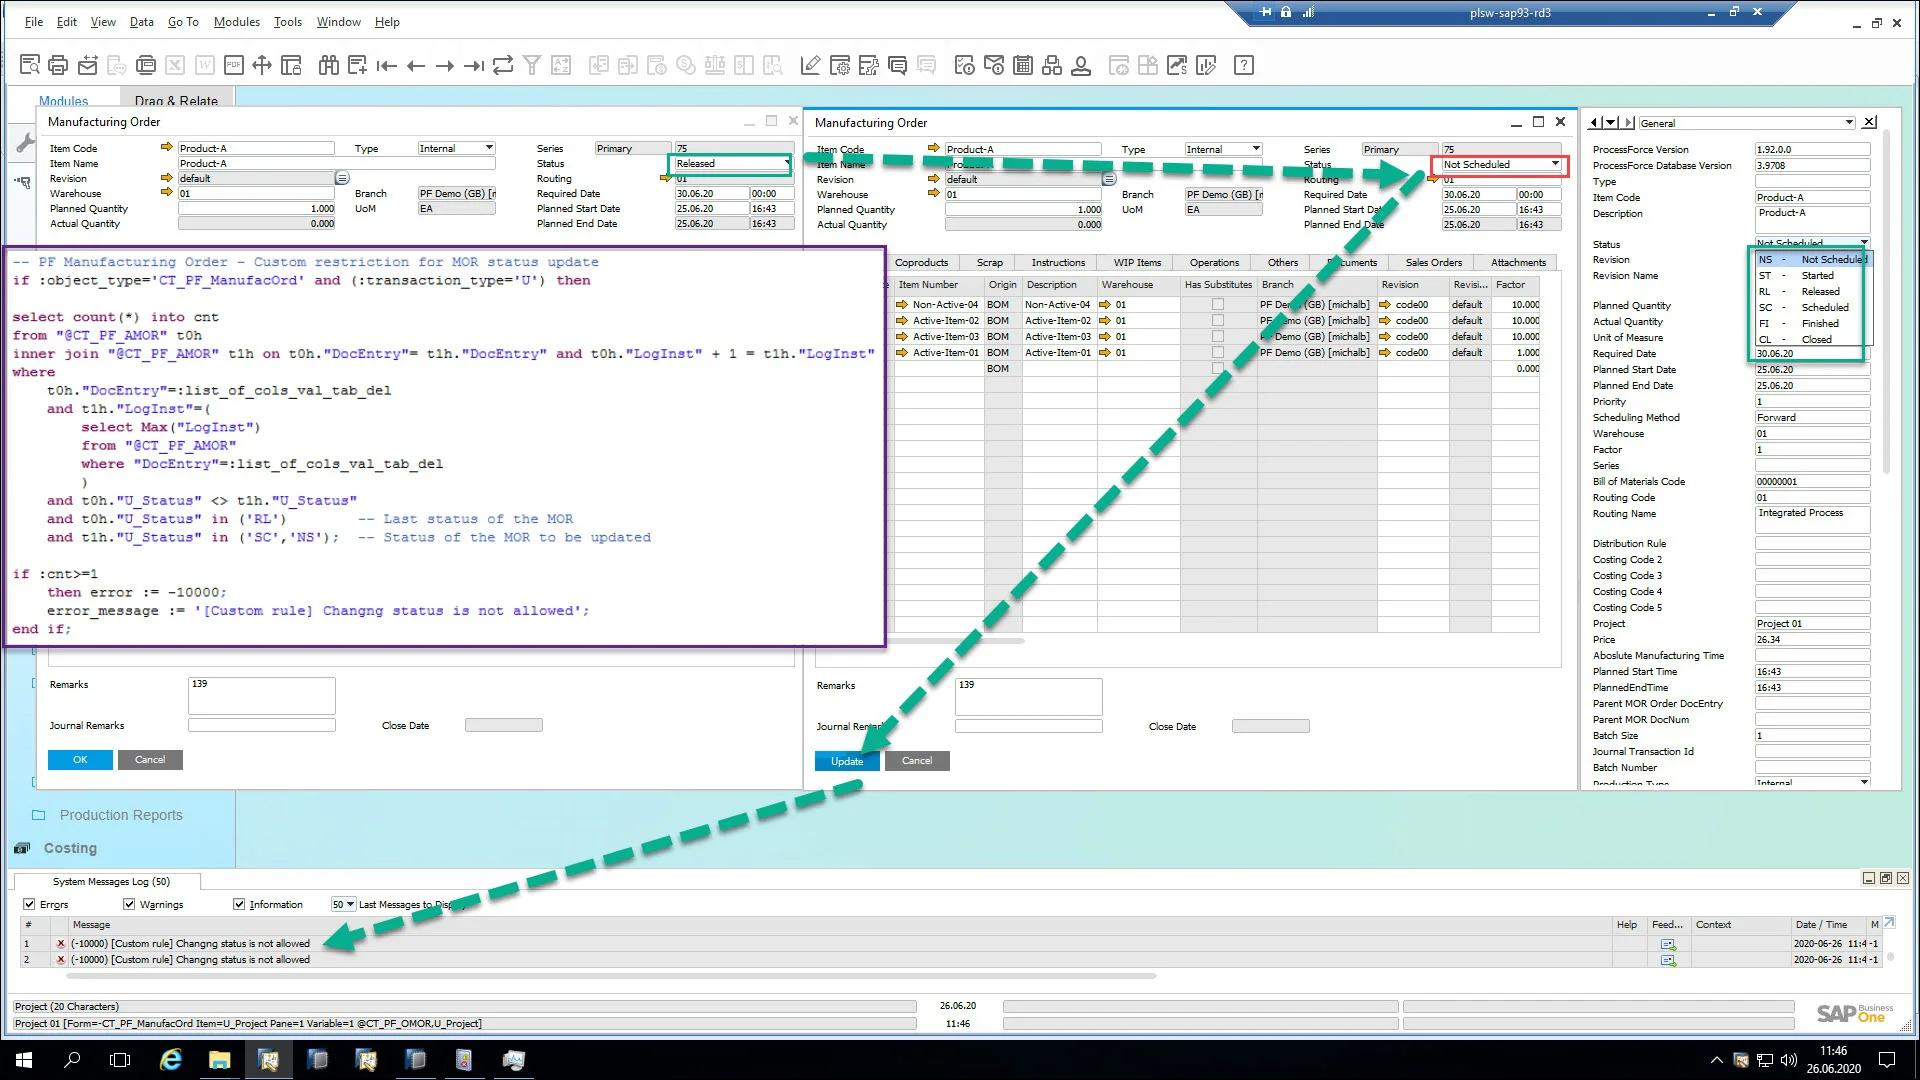Click the Help question mark toolbar icon
Screen dimensions: 1920x1080
pos(1244,64)
